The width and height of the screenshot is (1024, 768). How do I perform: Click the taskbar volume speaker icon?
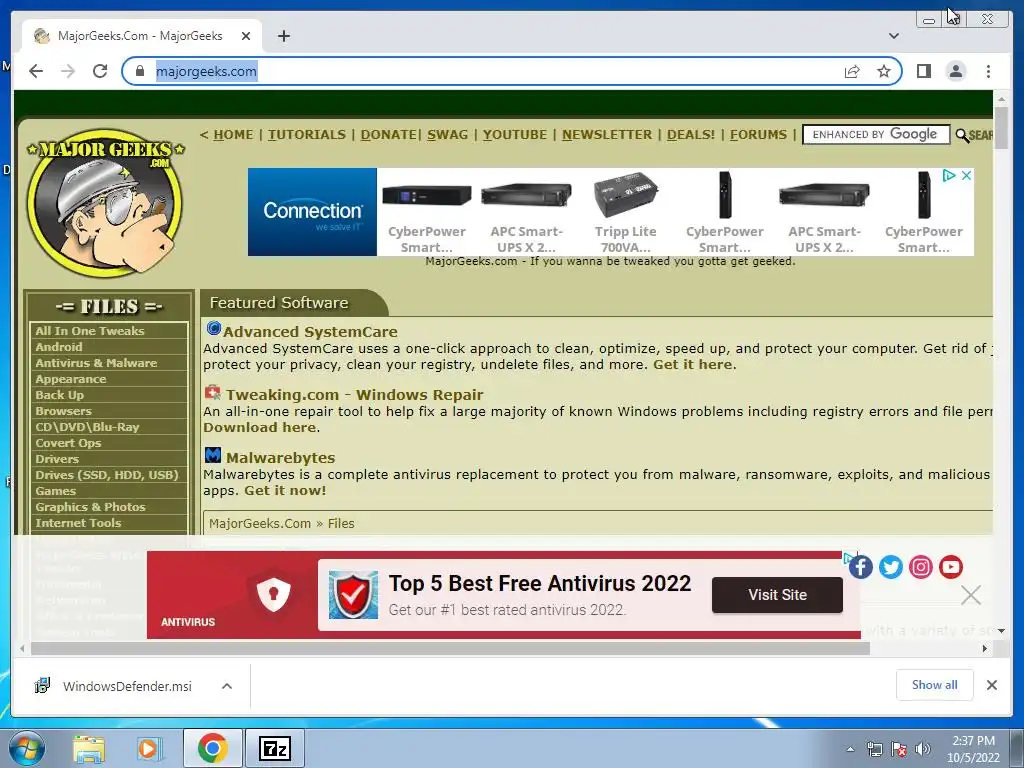[923, 749]
